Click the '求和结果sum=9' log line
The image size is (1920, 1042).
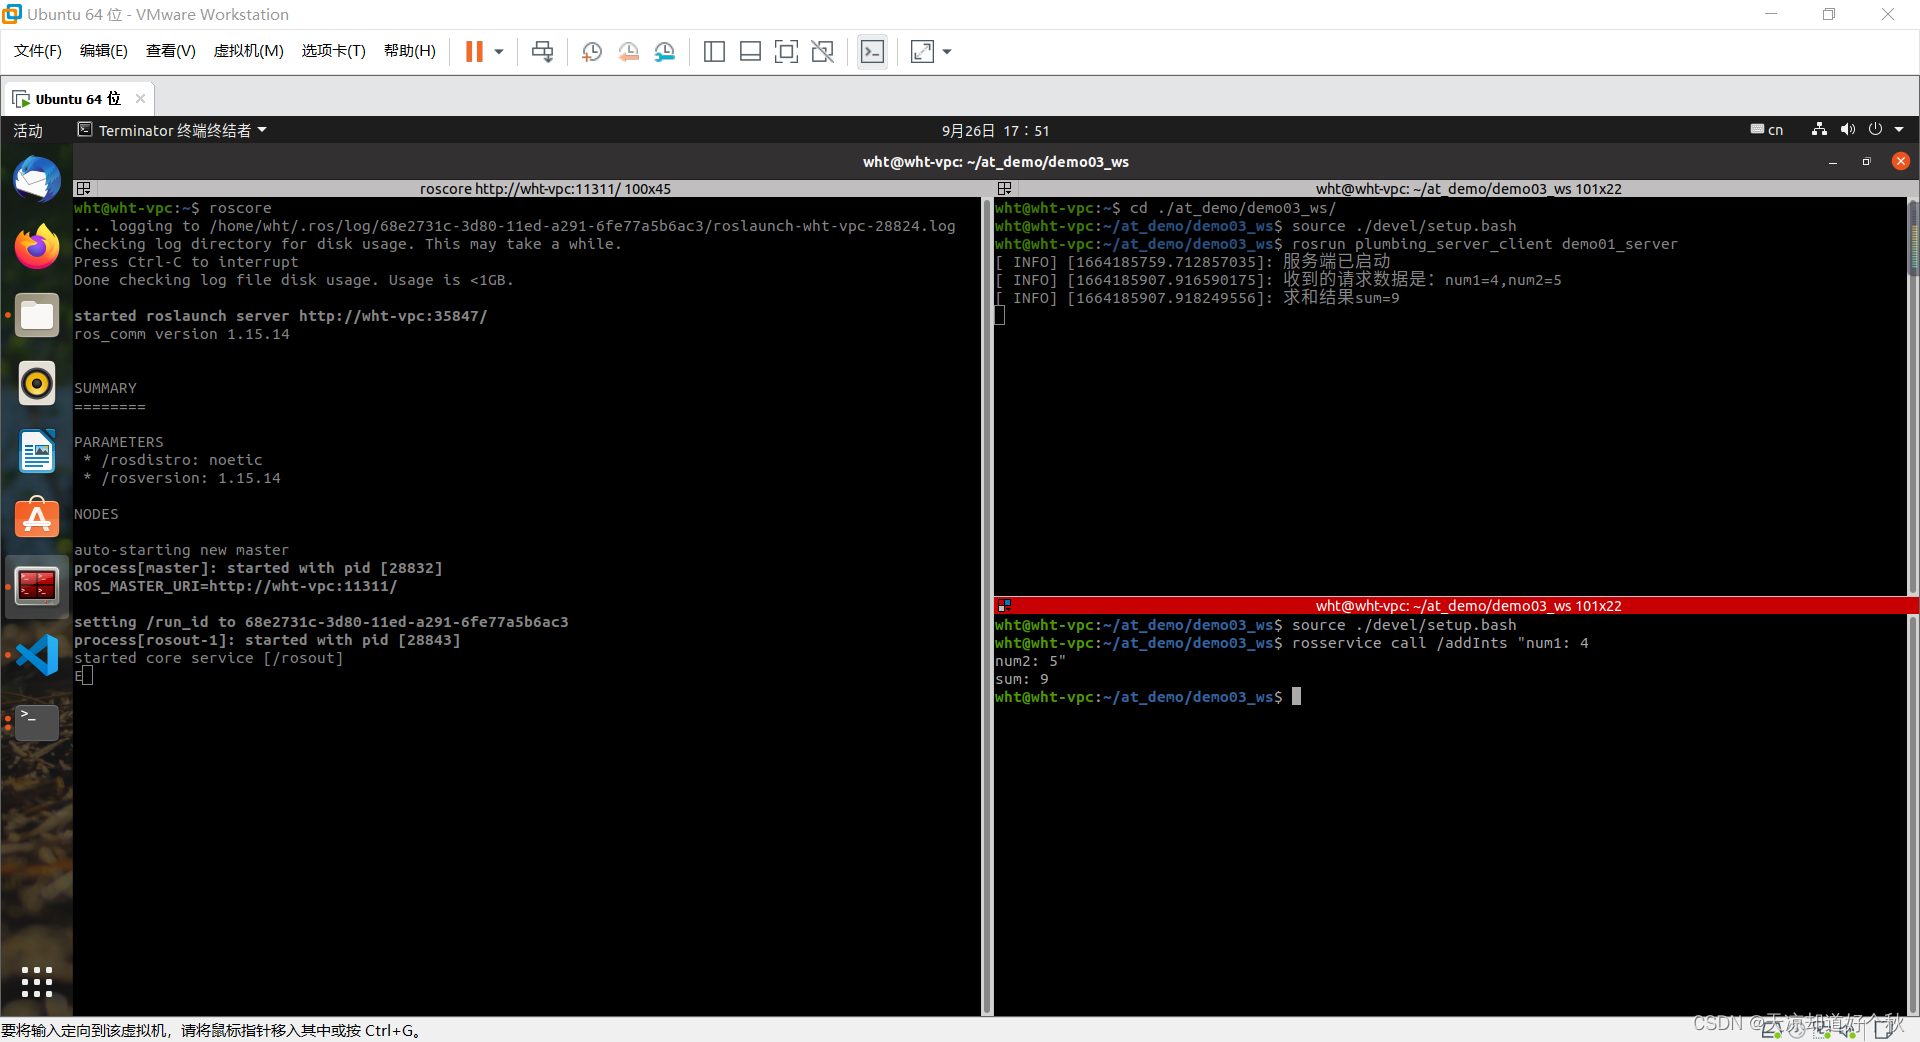click(1341, 298)
